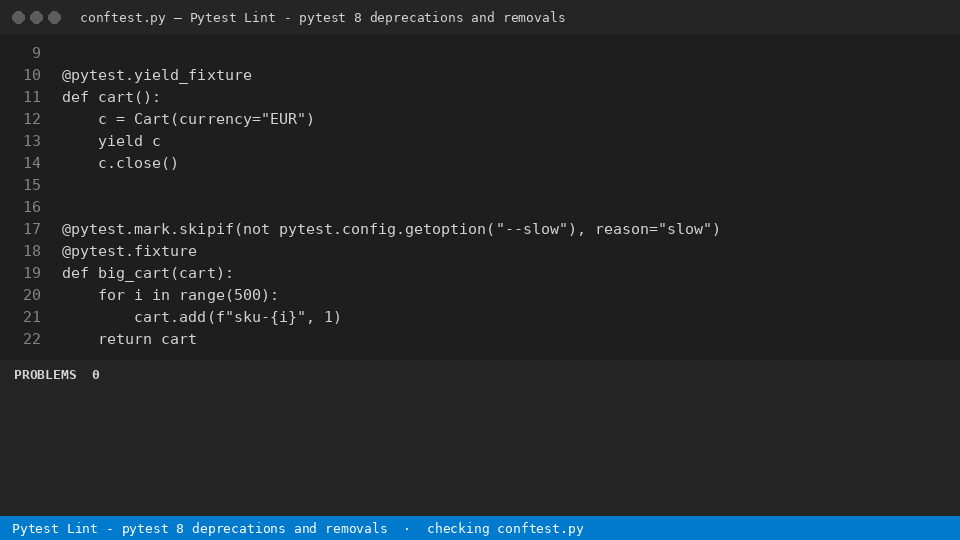This screenshot has height=540, width=960.
Task: Click line number 12 in the gutter
Action: pyautogui.click(x=32, y=119)
